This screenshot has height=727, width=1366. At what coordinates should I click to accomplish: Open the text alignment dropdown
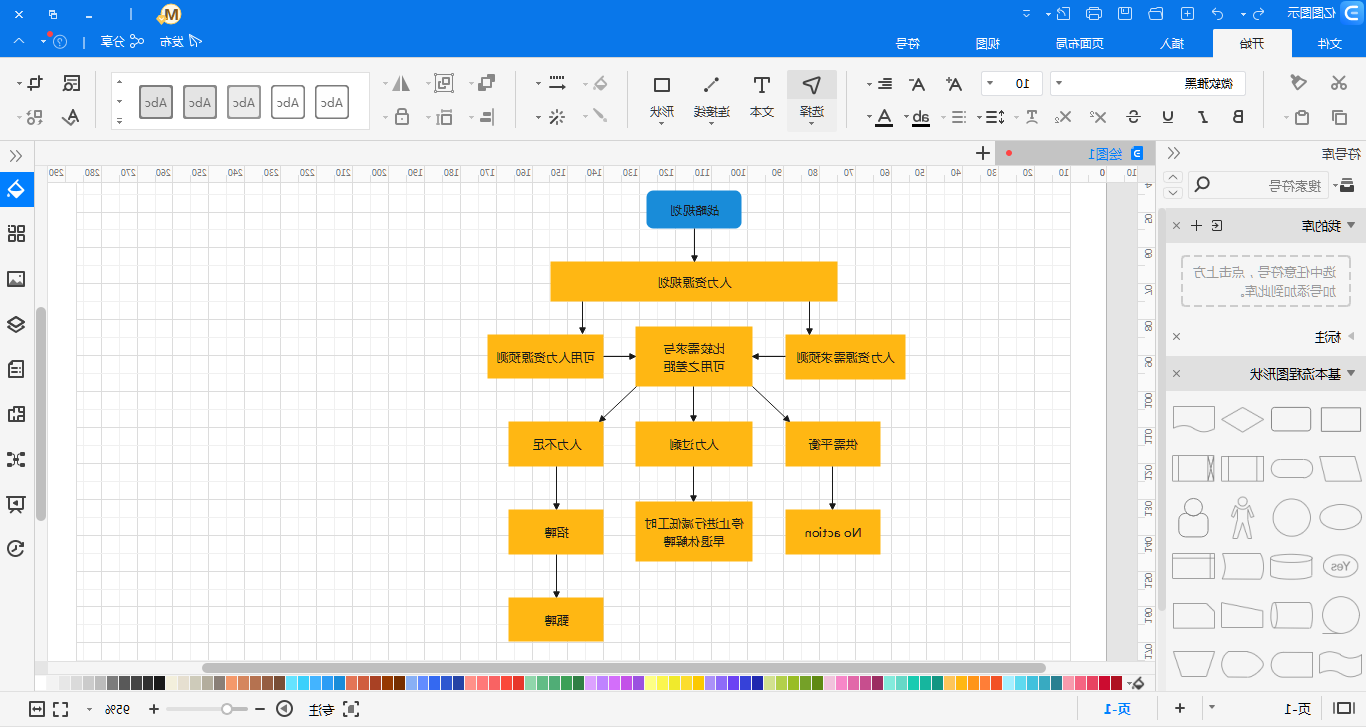[882, 84]
